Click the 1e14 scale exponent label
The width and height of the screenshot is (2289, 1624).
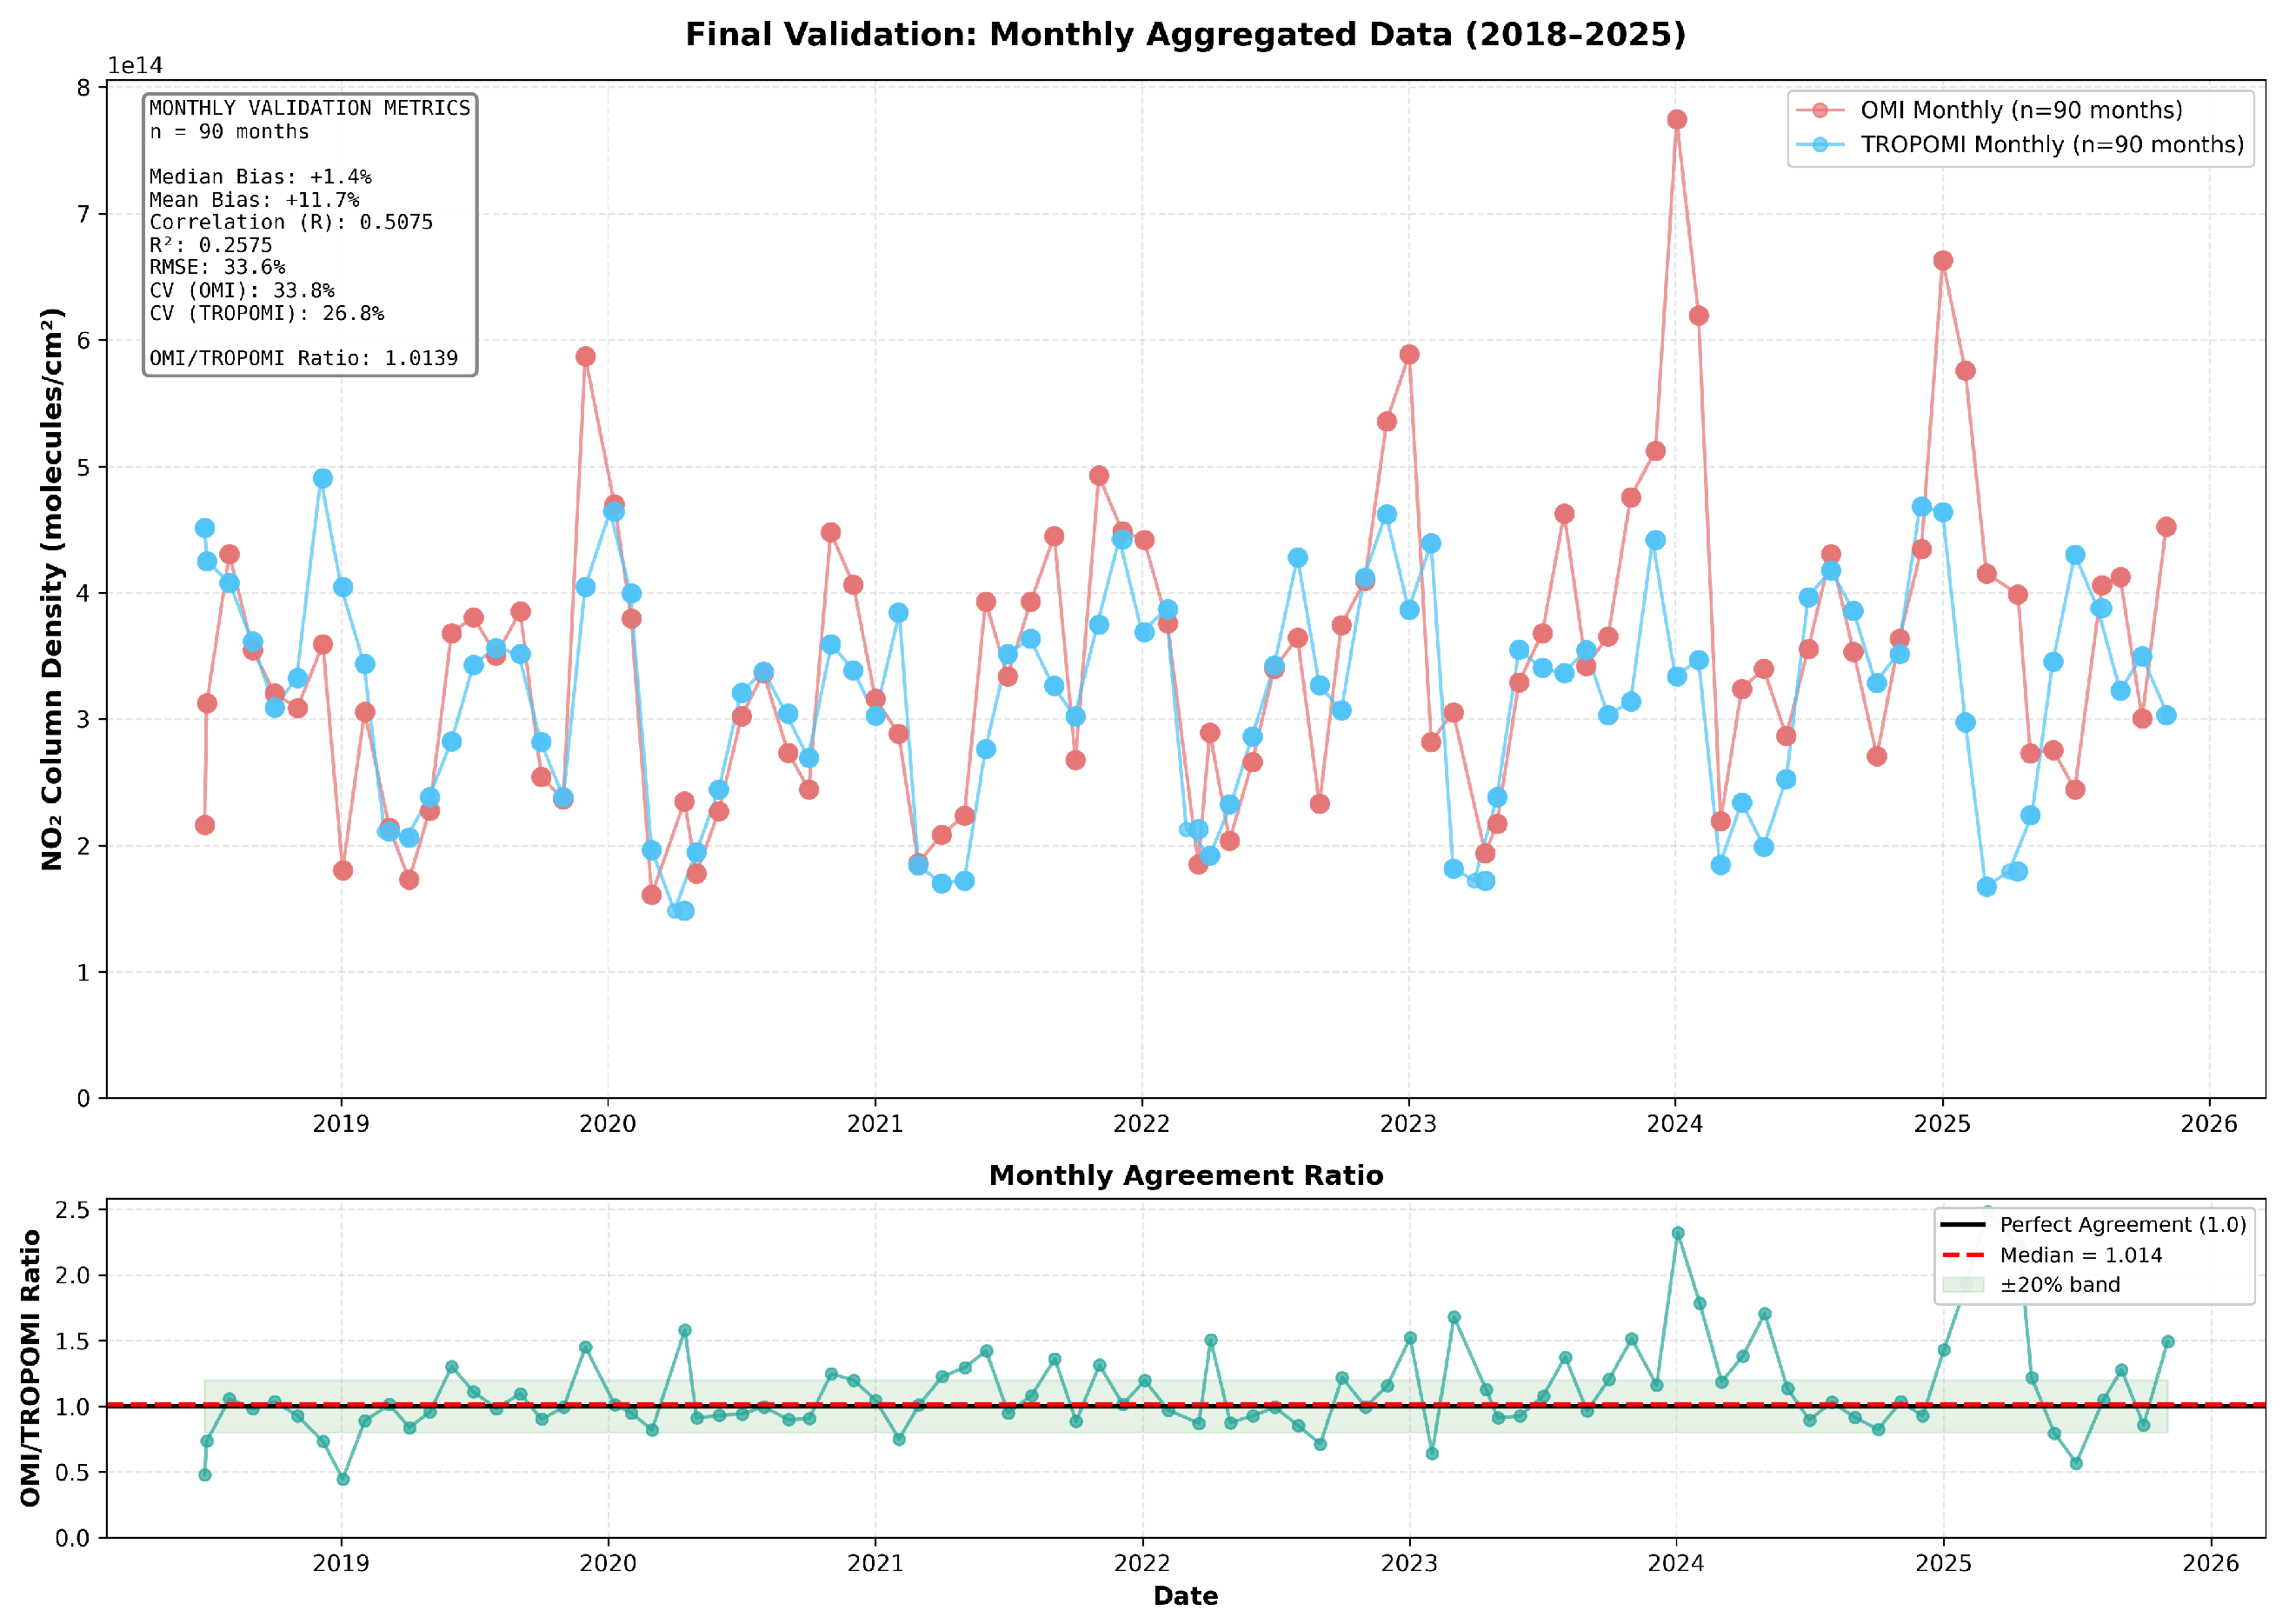click(135, 66)
